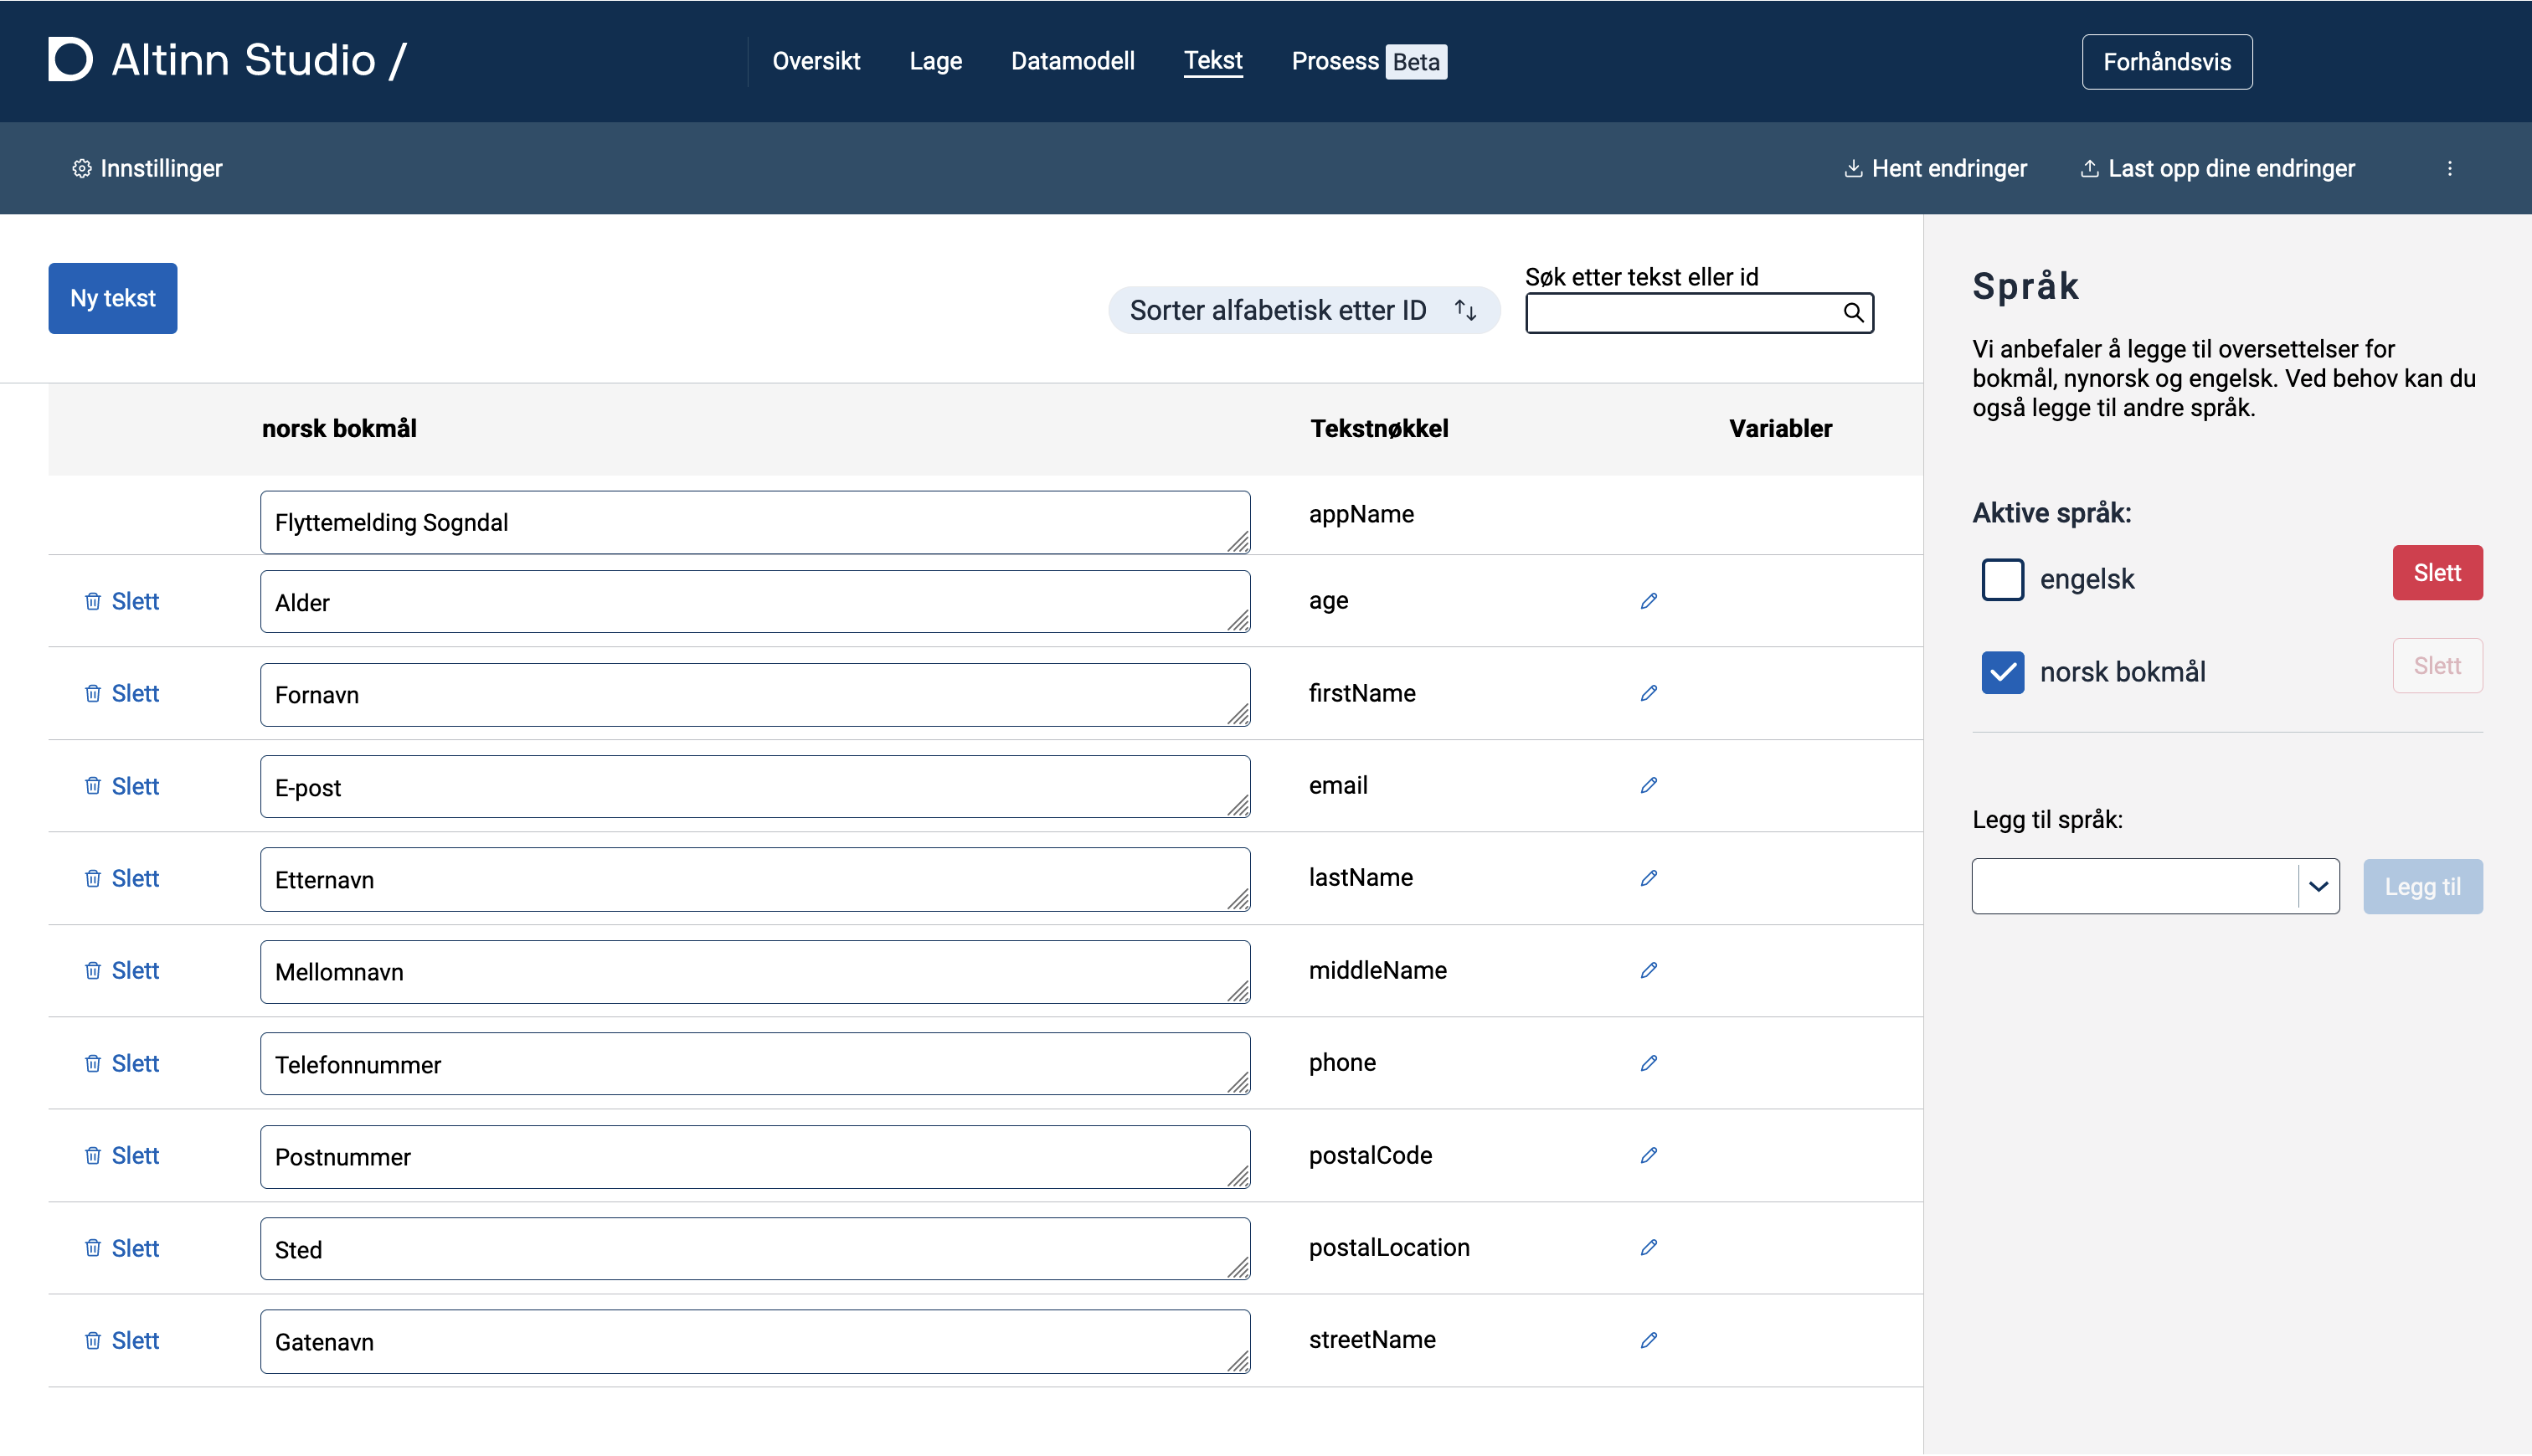Click trash icon for Telefonnummer row
The image size is (2532, 1456).
click(x=93, y=1063)
